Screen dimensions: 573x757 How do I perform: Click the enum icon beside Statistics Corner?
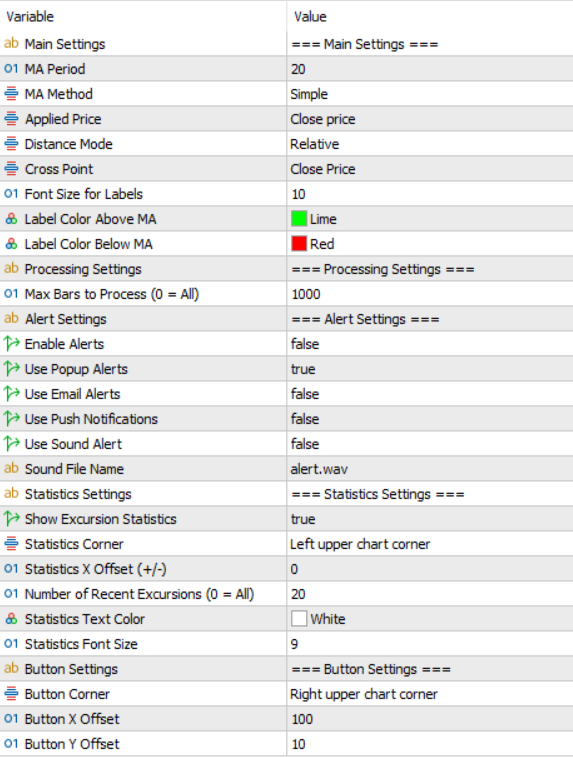click(x=11, y=544)
